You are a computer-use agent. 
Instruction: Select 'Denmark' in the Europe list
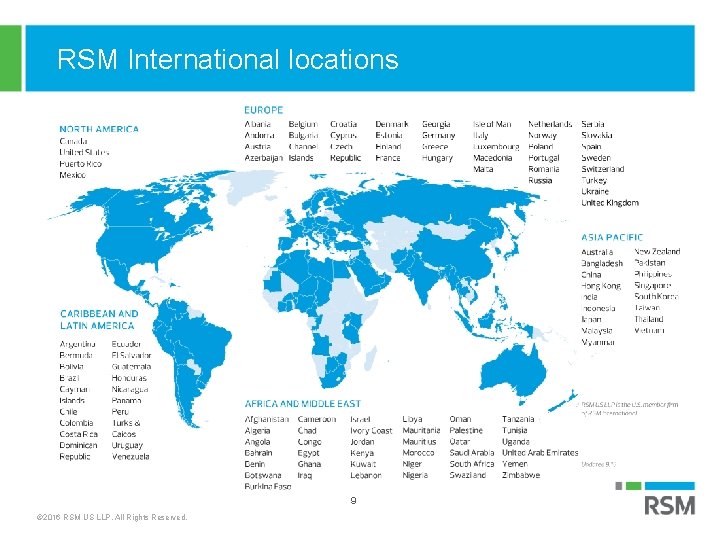(x=392, y=124)
